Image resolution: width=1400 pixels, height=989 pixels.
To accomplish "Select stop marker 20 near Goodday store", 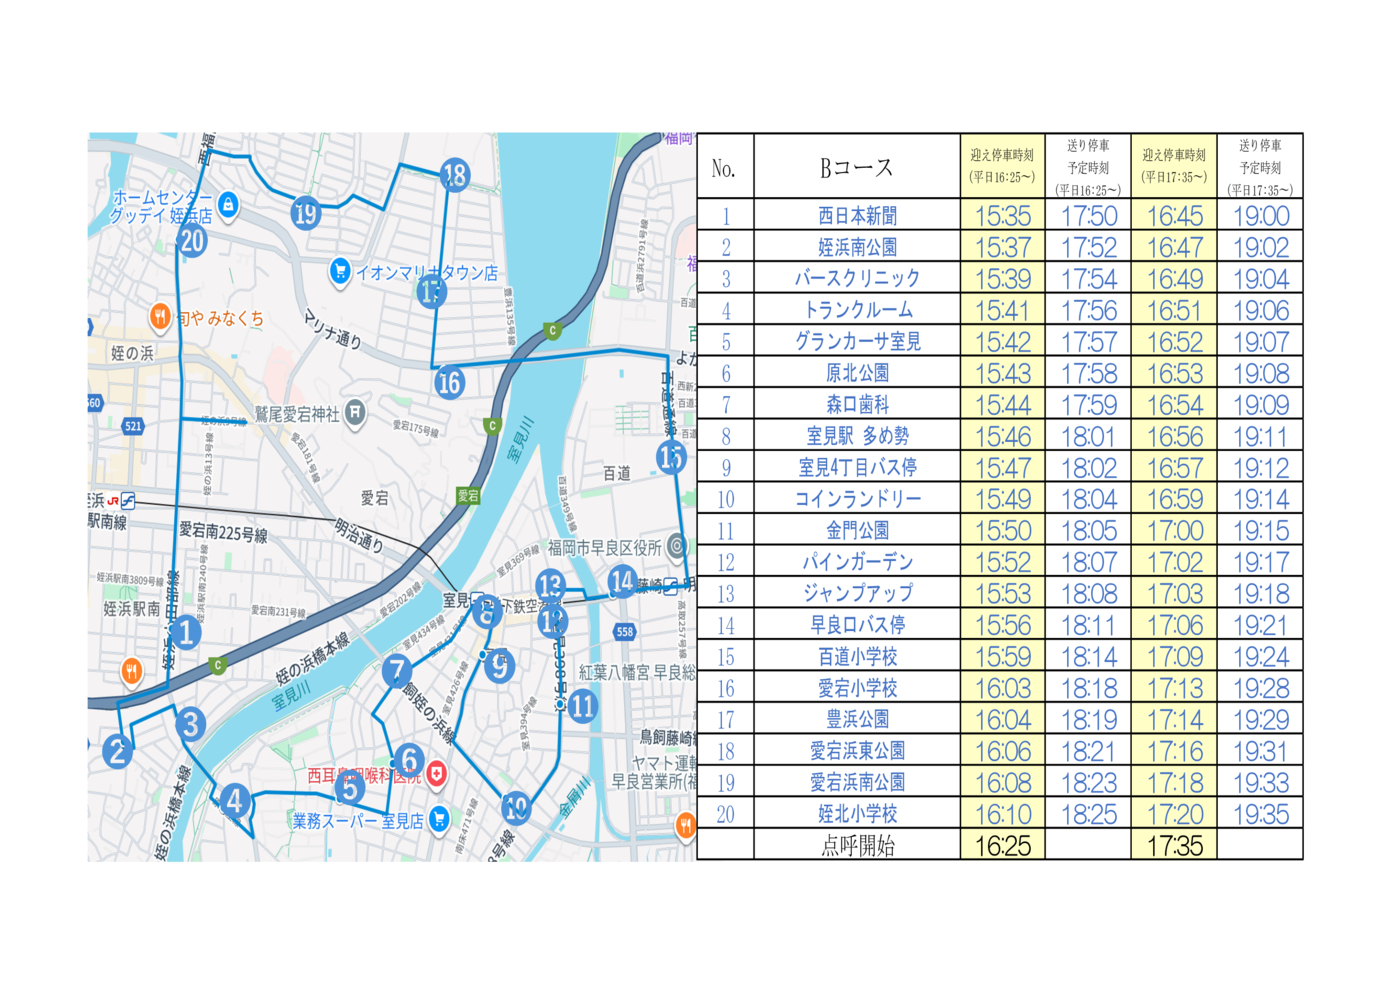I will [x=192, y=241].
